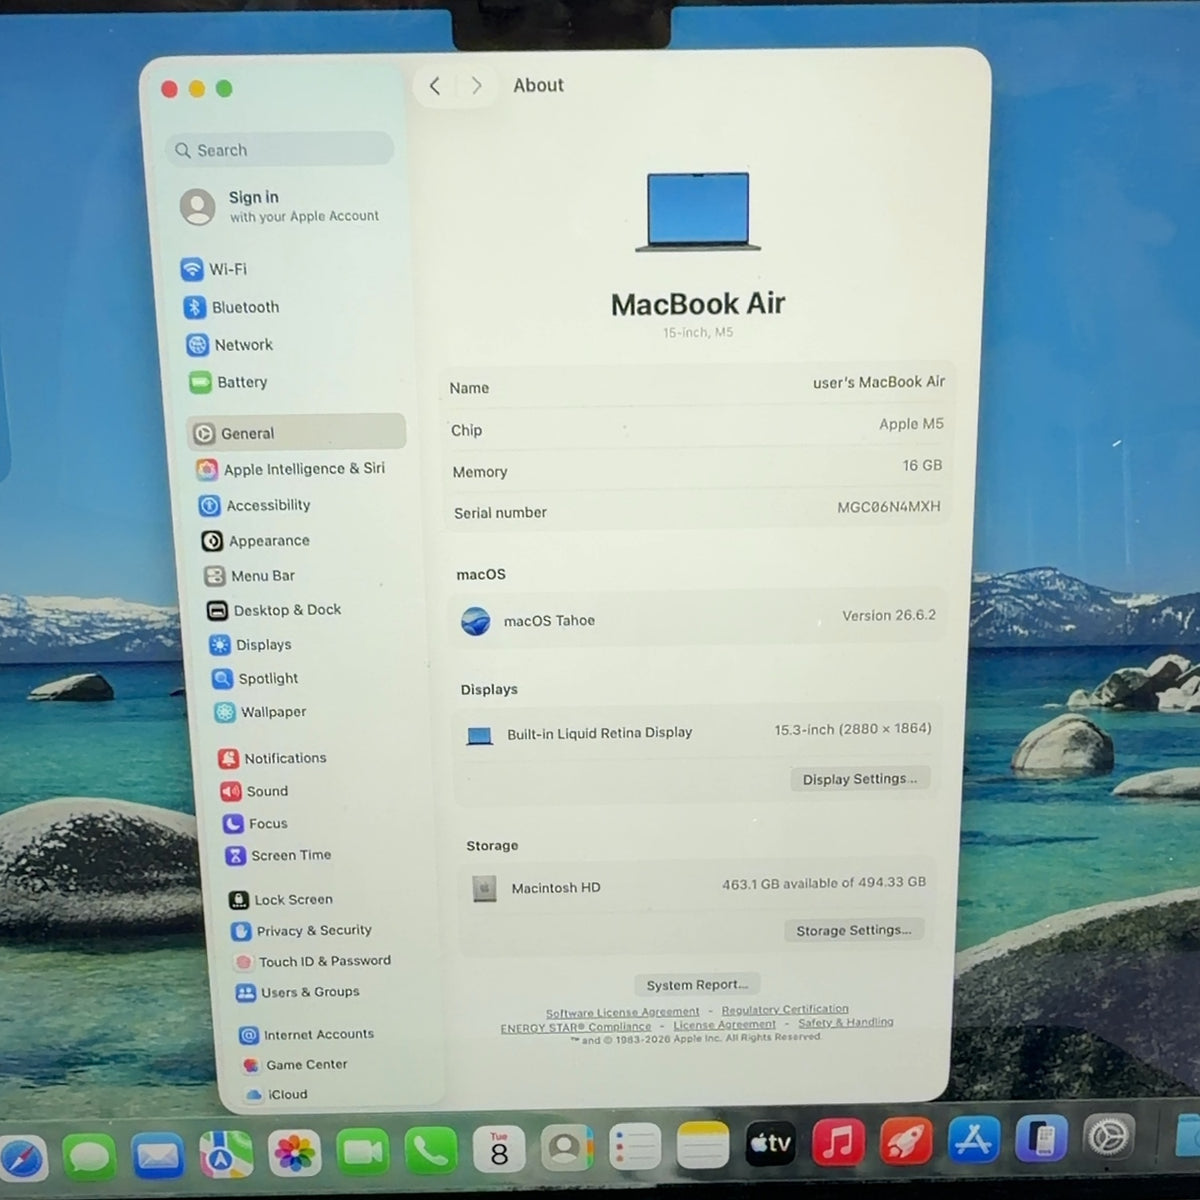The height and width of the screenshot is (1200, 1200).
Task: Click the computer name user's MacBook Air
Action: coord(878,382)
